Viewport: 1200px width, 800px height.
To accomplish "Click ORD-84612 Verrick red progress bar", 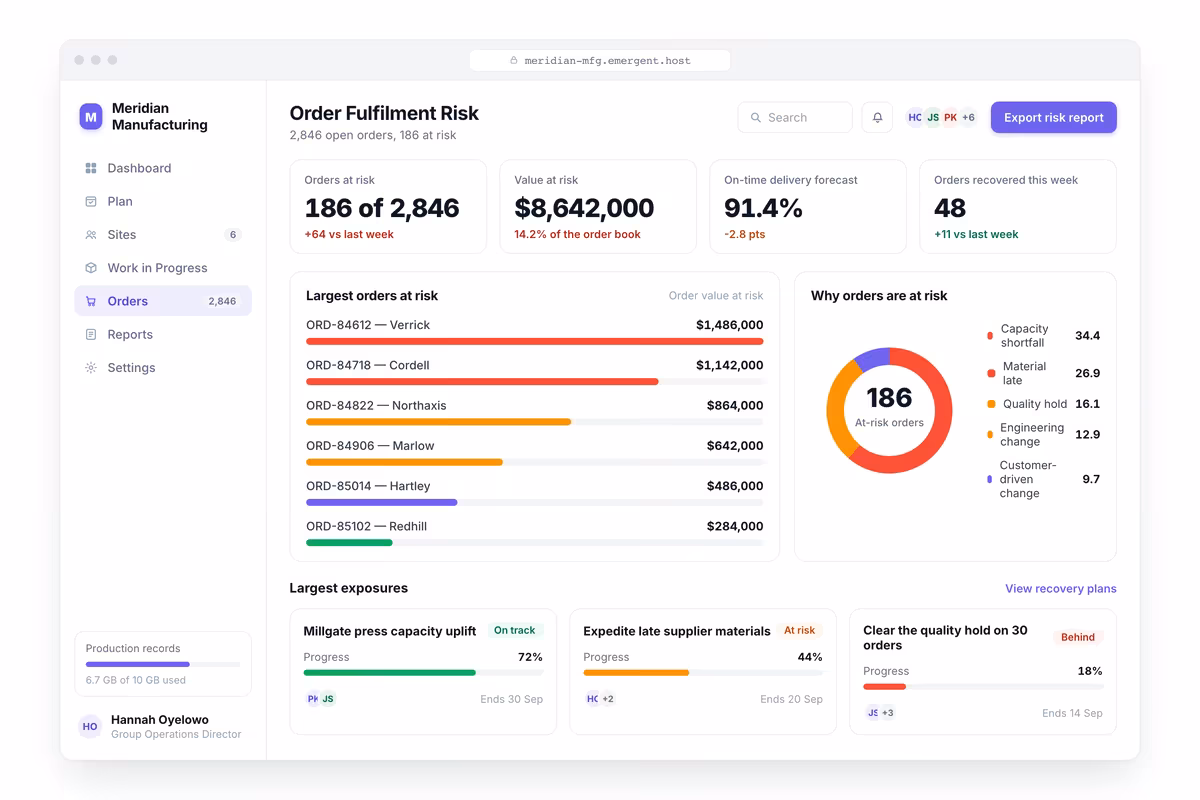I will (535, 341).
